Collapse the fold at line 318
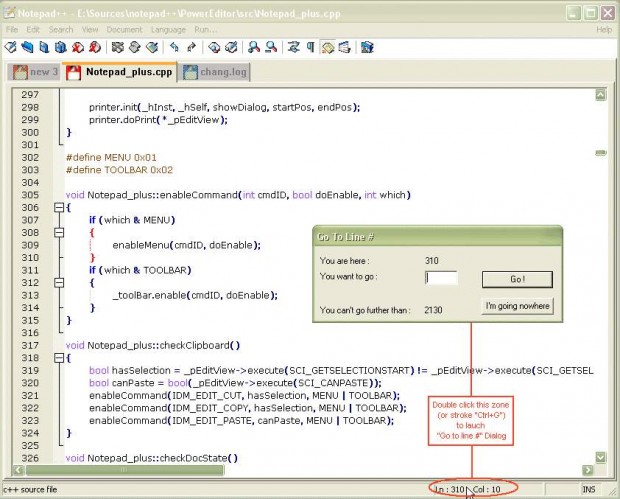Viewport: 620px width, 499px height. [x=59, y=358]
